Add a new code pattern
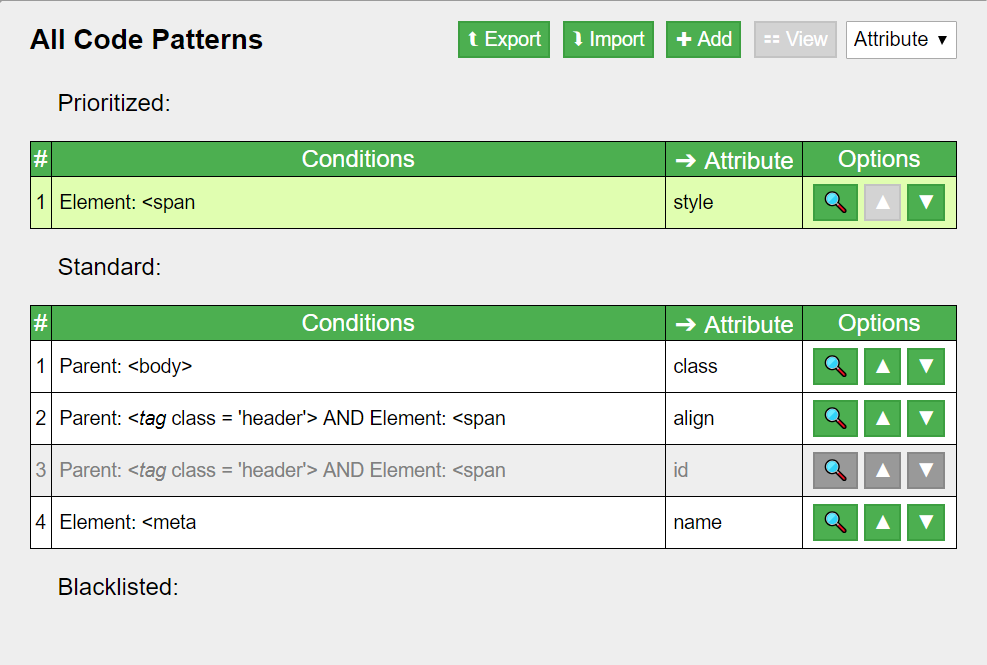 tap(703, 40)
